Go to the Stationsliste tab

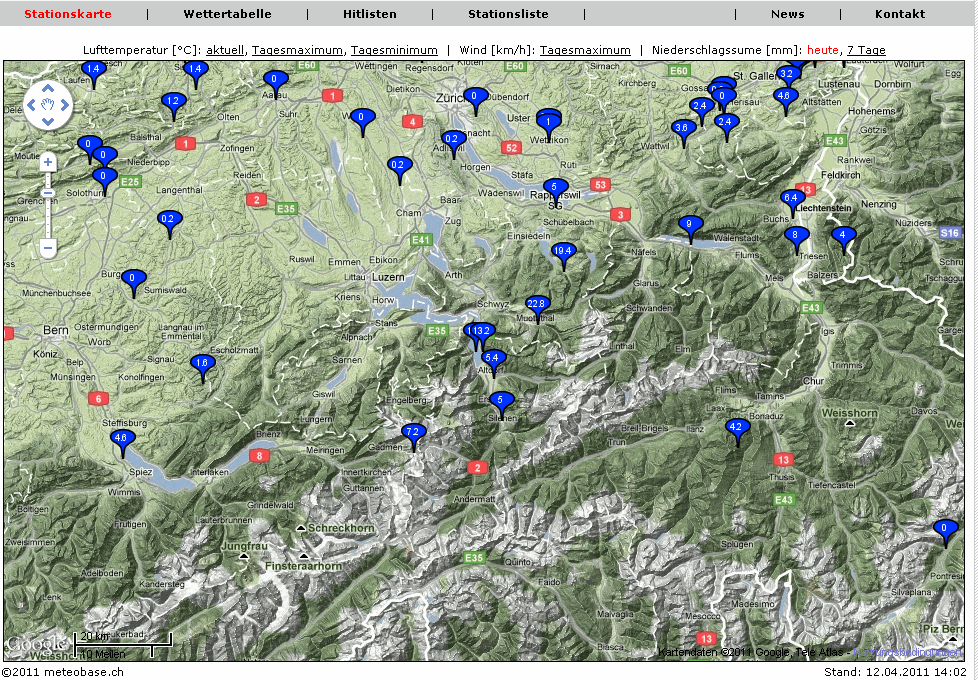[x=508, y=14]
